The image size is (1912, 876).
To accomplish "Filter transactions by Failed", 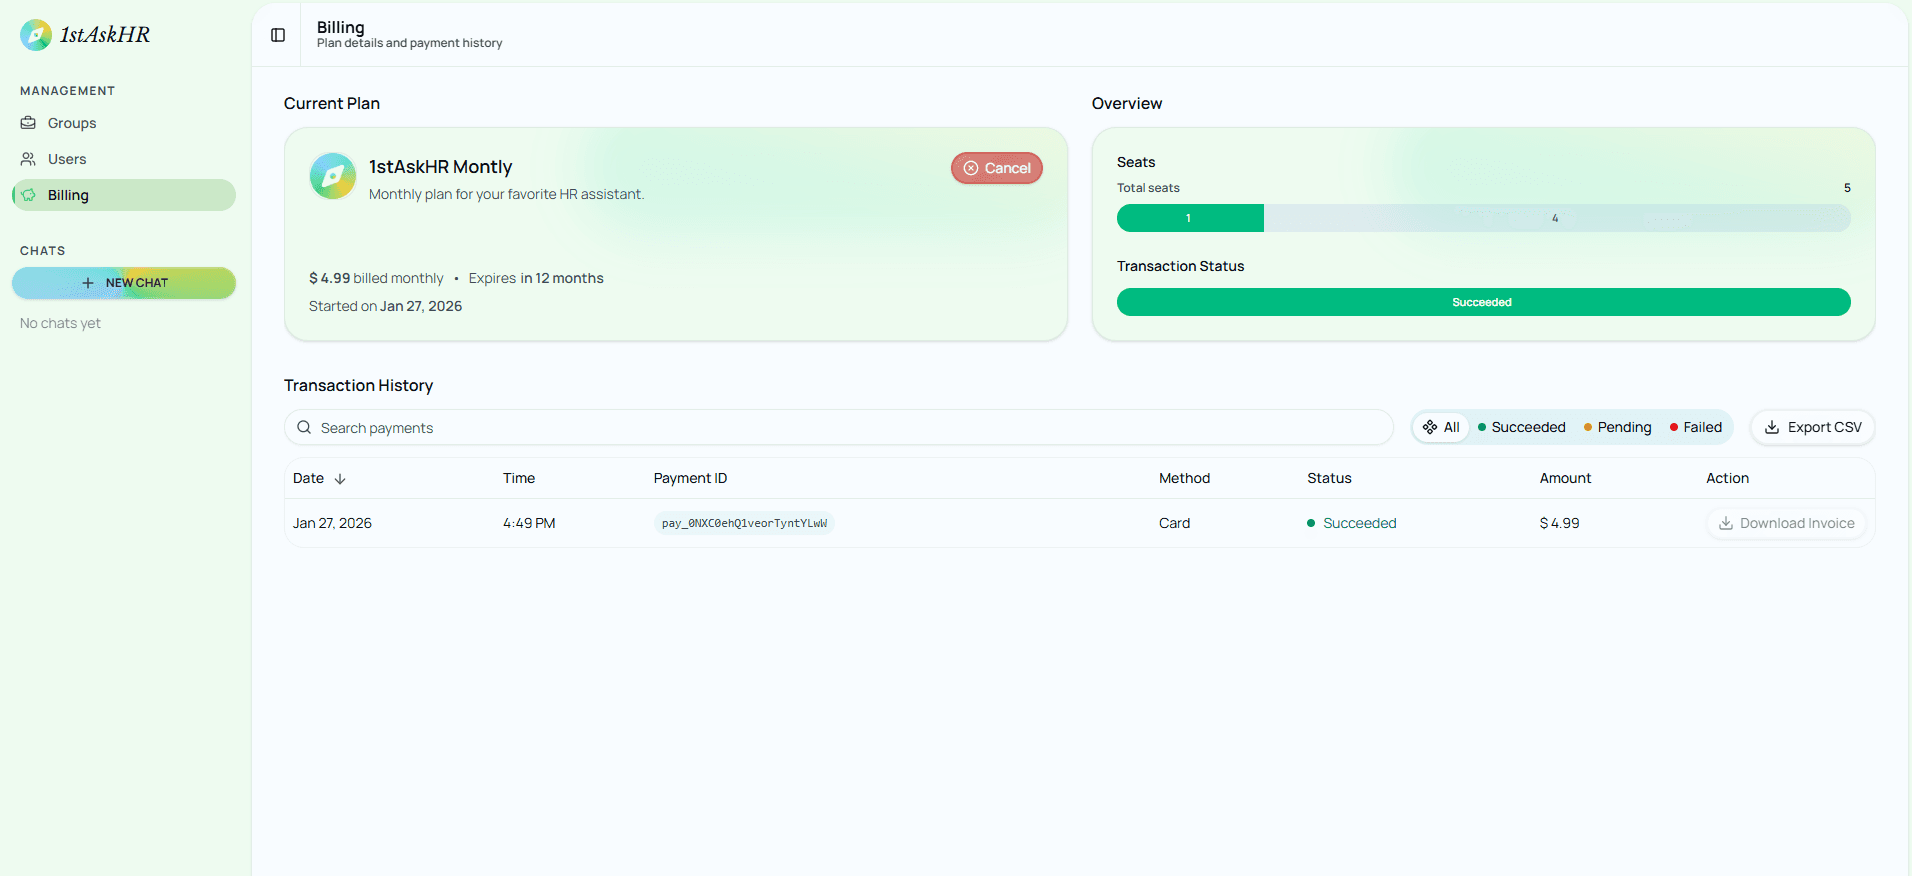I will (x=1696, y=428).
